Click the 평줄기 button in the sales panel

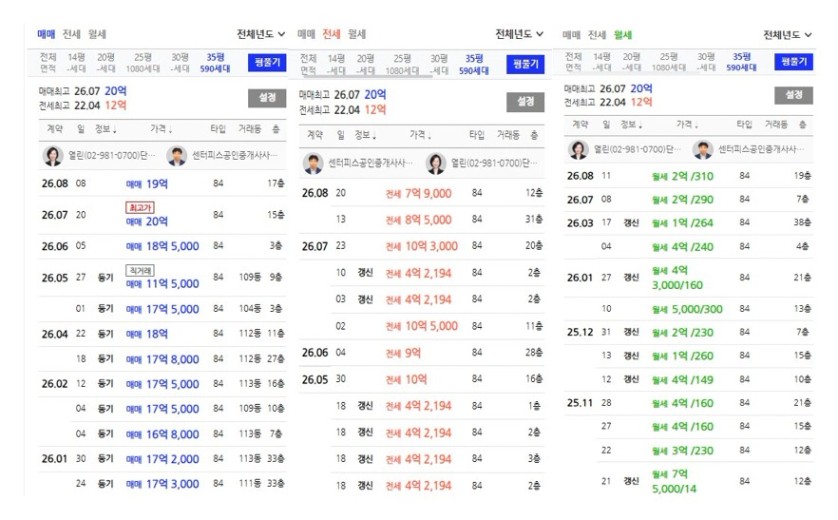267,63
